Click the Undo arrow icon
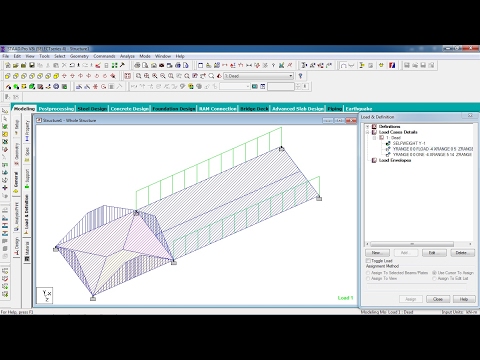The image size is (480, 360). pyautogui.click(x=72, y=65)
